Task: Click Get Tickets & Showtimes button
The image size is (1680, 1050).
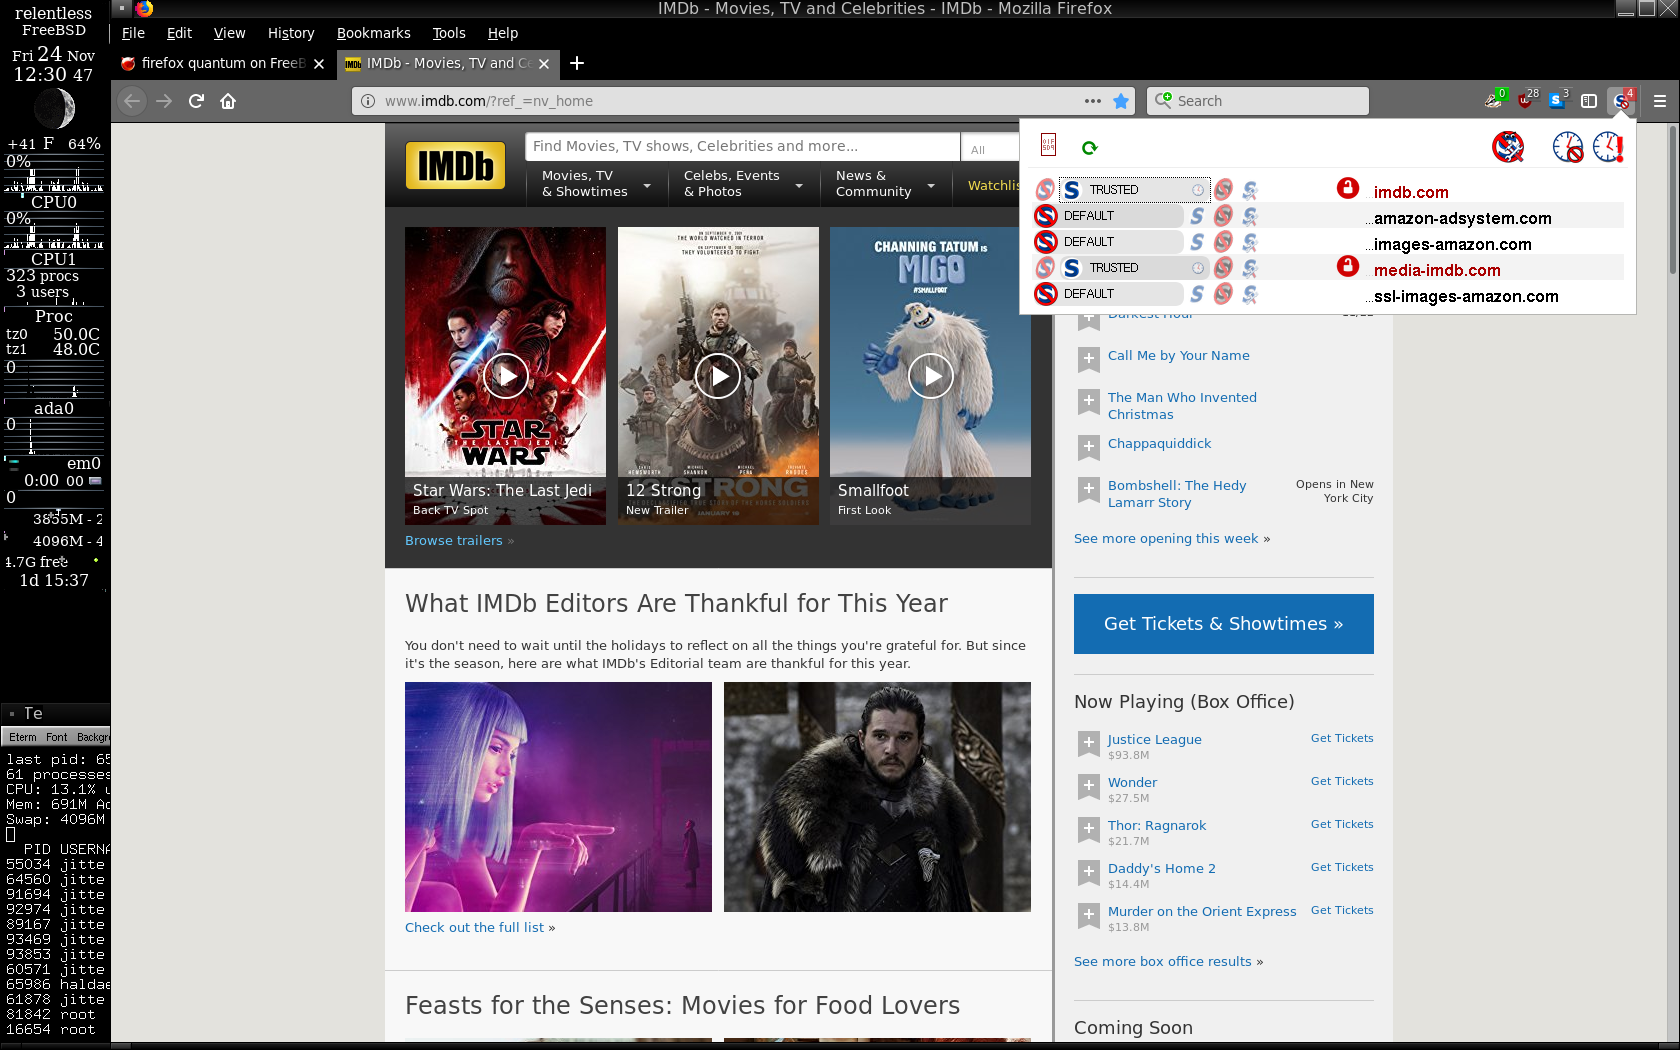Action: pyautogui.click(x=1223, y=624)
